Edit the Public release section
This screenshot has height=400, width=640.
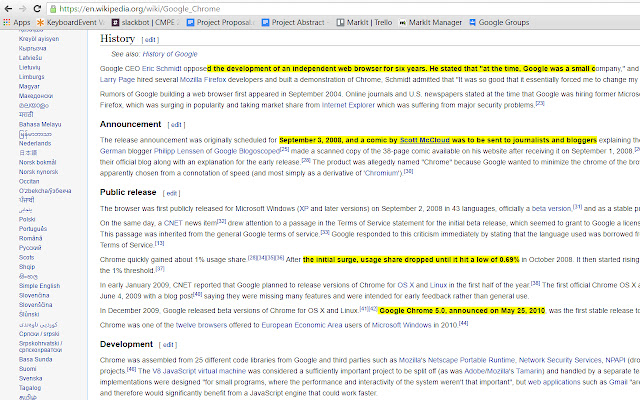(x=171, y=193)
